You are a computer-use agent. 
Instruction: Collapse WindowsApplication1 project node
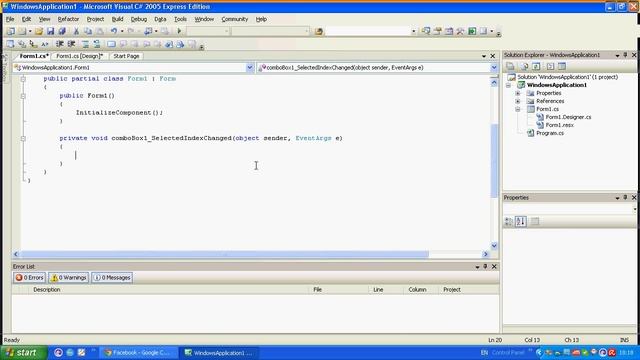point(509,85)
